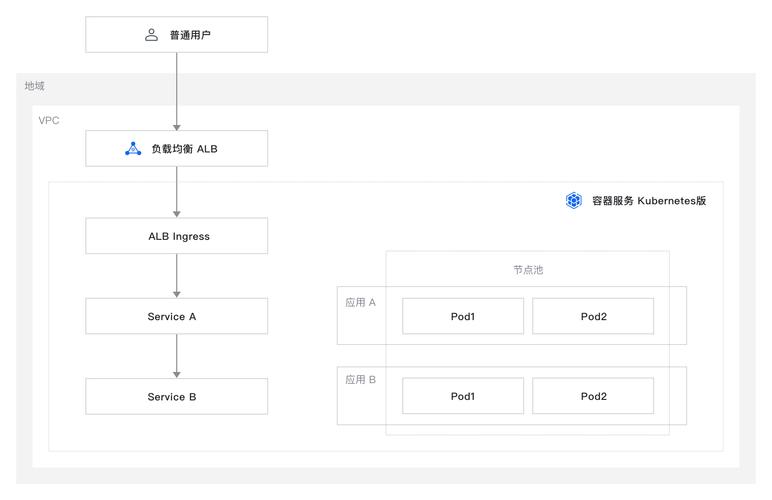Screen dimensions: 772x500
Task: Click the 地域 region label
Action: (35, 86)
